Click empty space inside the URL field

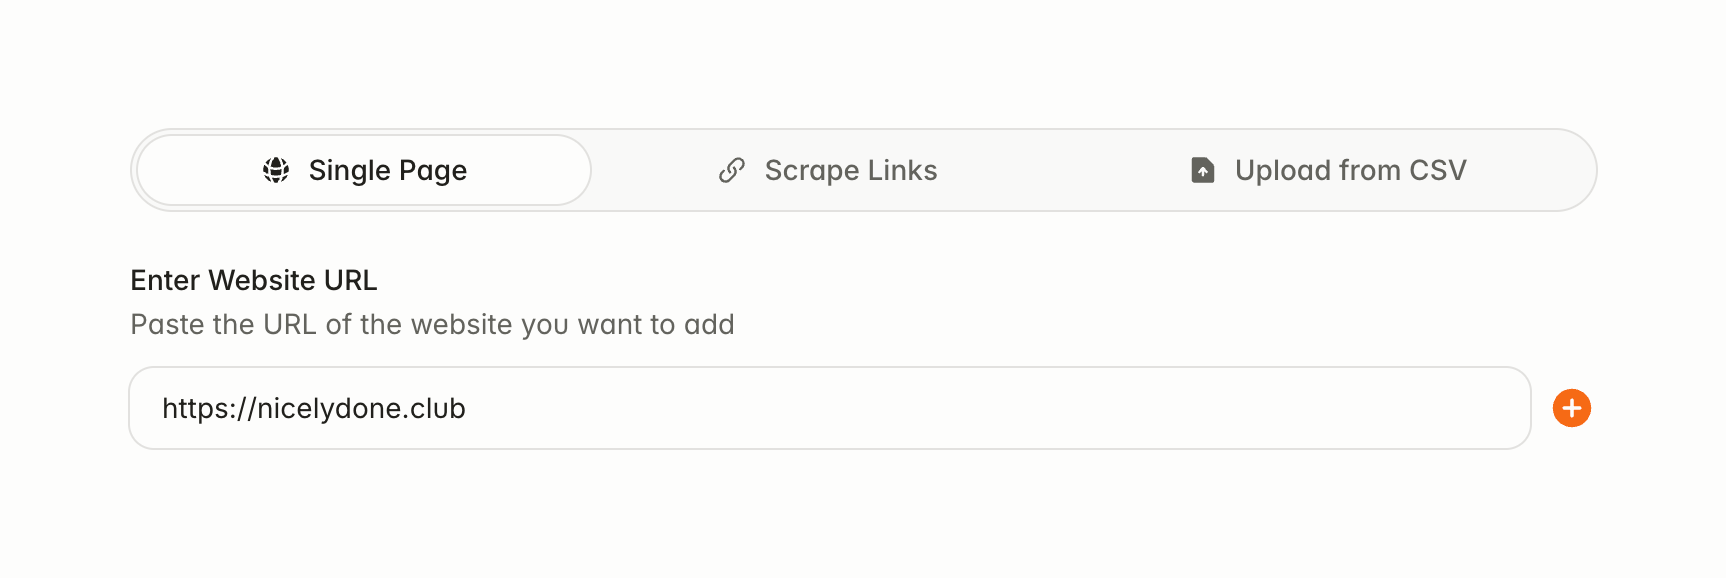click(1000, 408)
